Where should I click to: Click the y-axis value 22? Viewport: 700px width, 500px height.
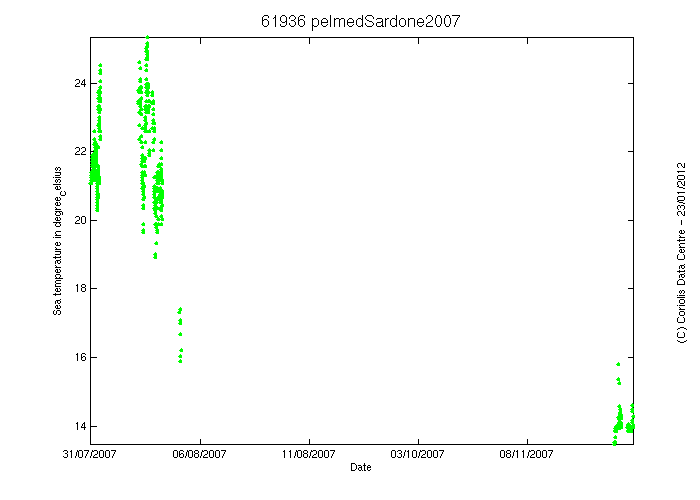coord(80,152)
